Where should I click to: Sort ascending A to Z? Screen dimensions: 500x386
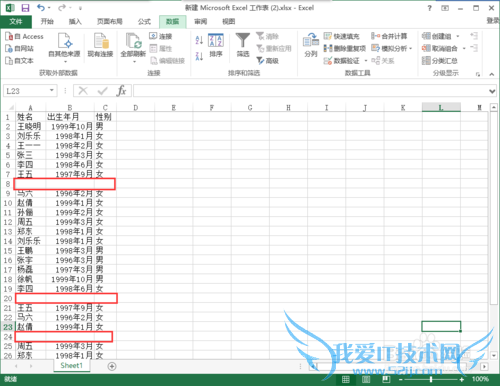click(199, 40)
